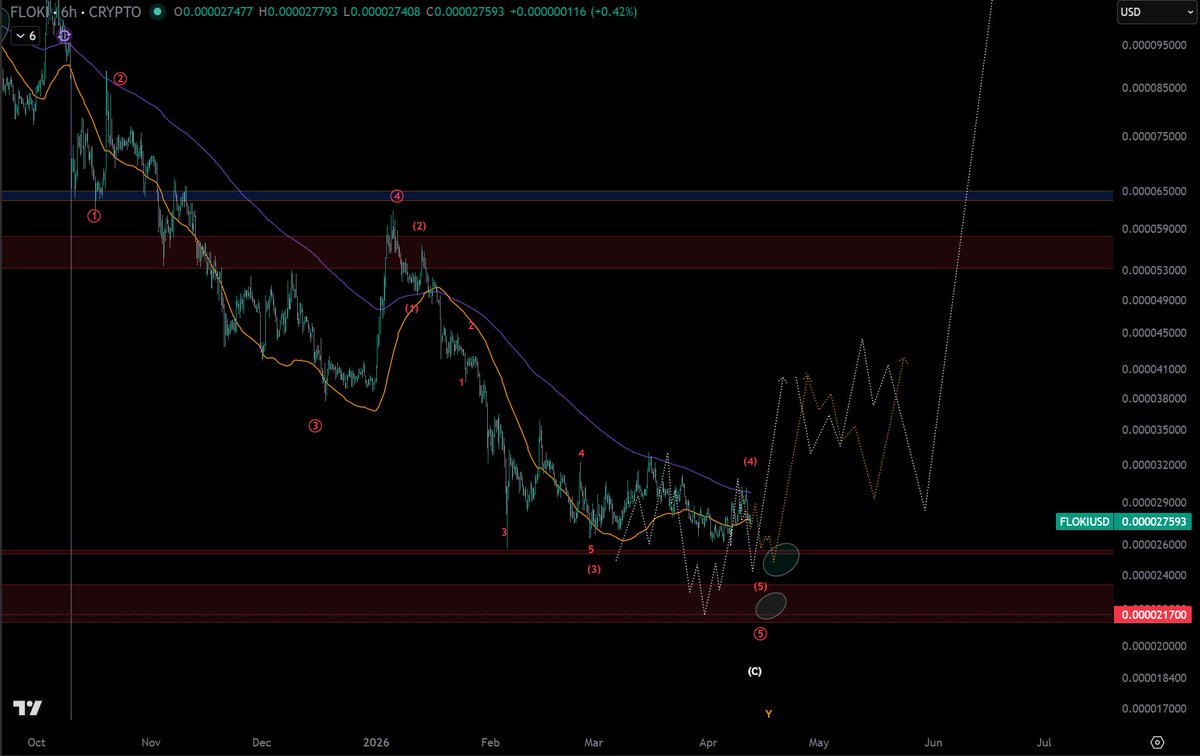
Task: Select the circled wave 1 label
Action: click(94, 215)
